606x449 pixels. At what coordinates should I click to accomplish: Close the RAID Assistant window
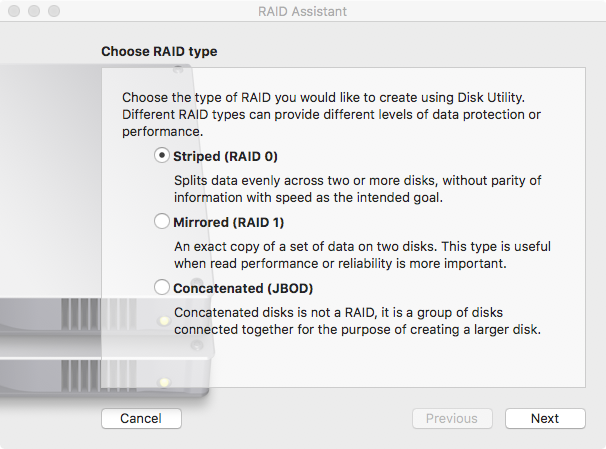(x=15, y=12)
